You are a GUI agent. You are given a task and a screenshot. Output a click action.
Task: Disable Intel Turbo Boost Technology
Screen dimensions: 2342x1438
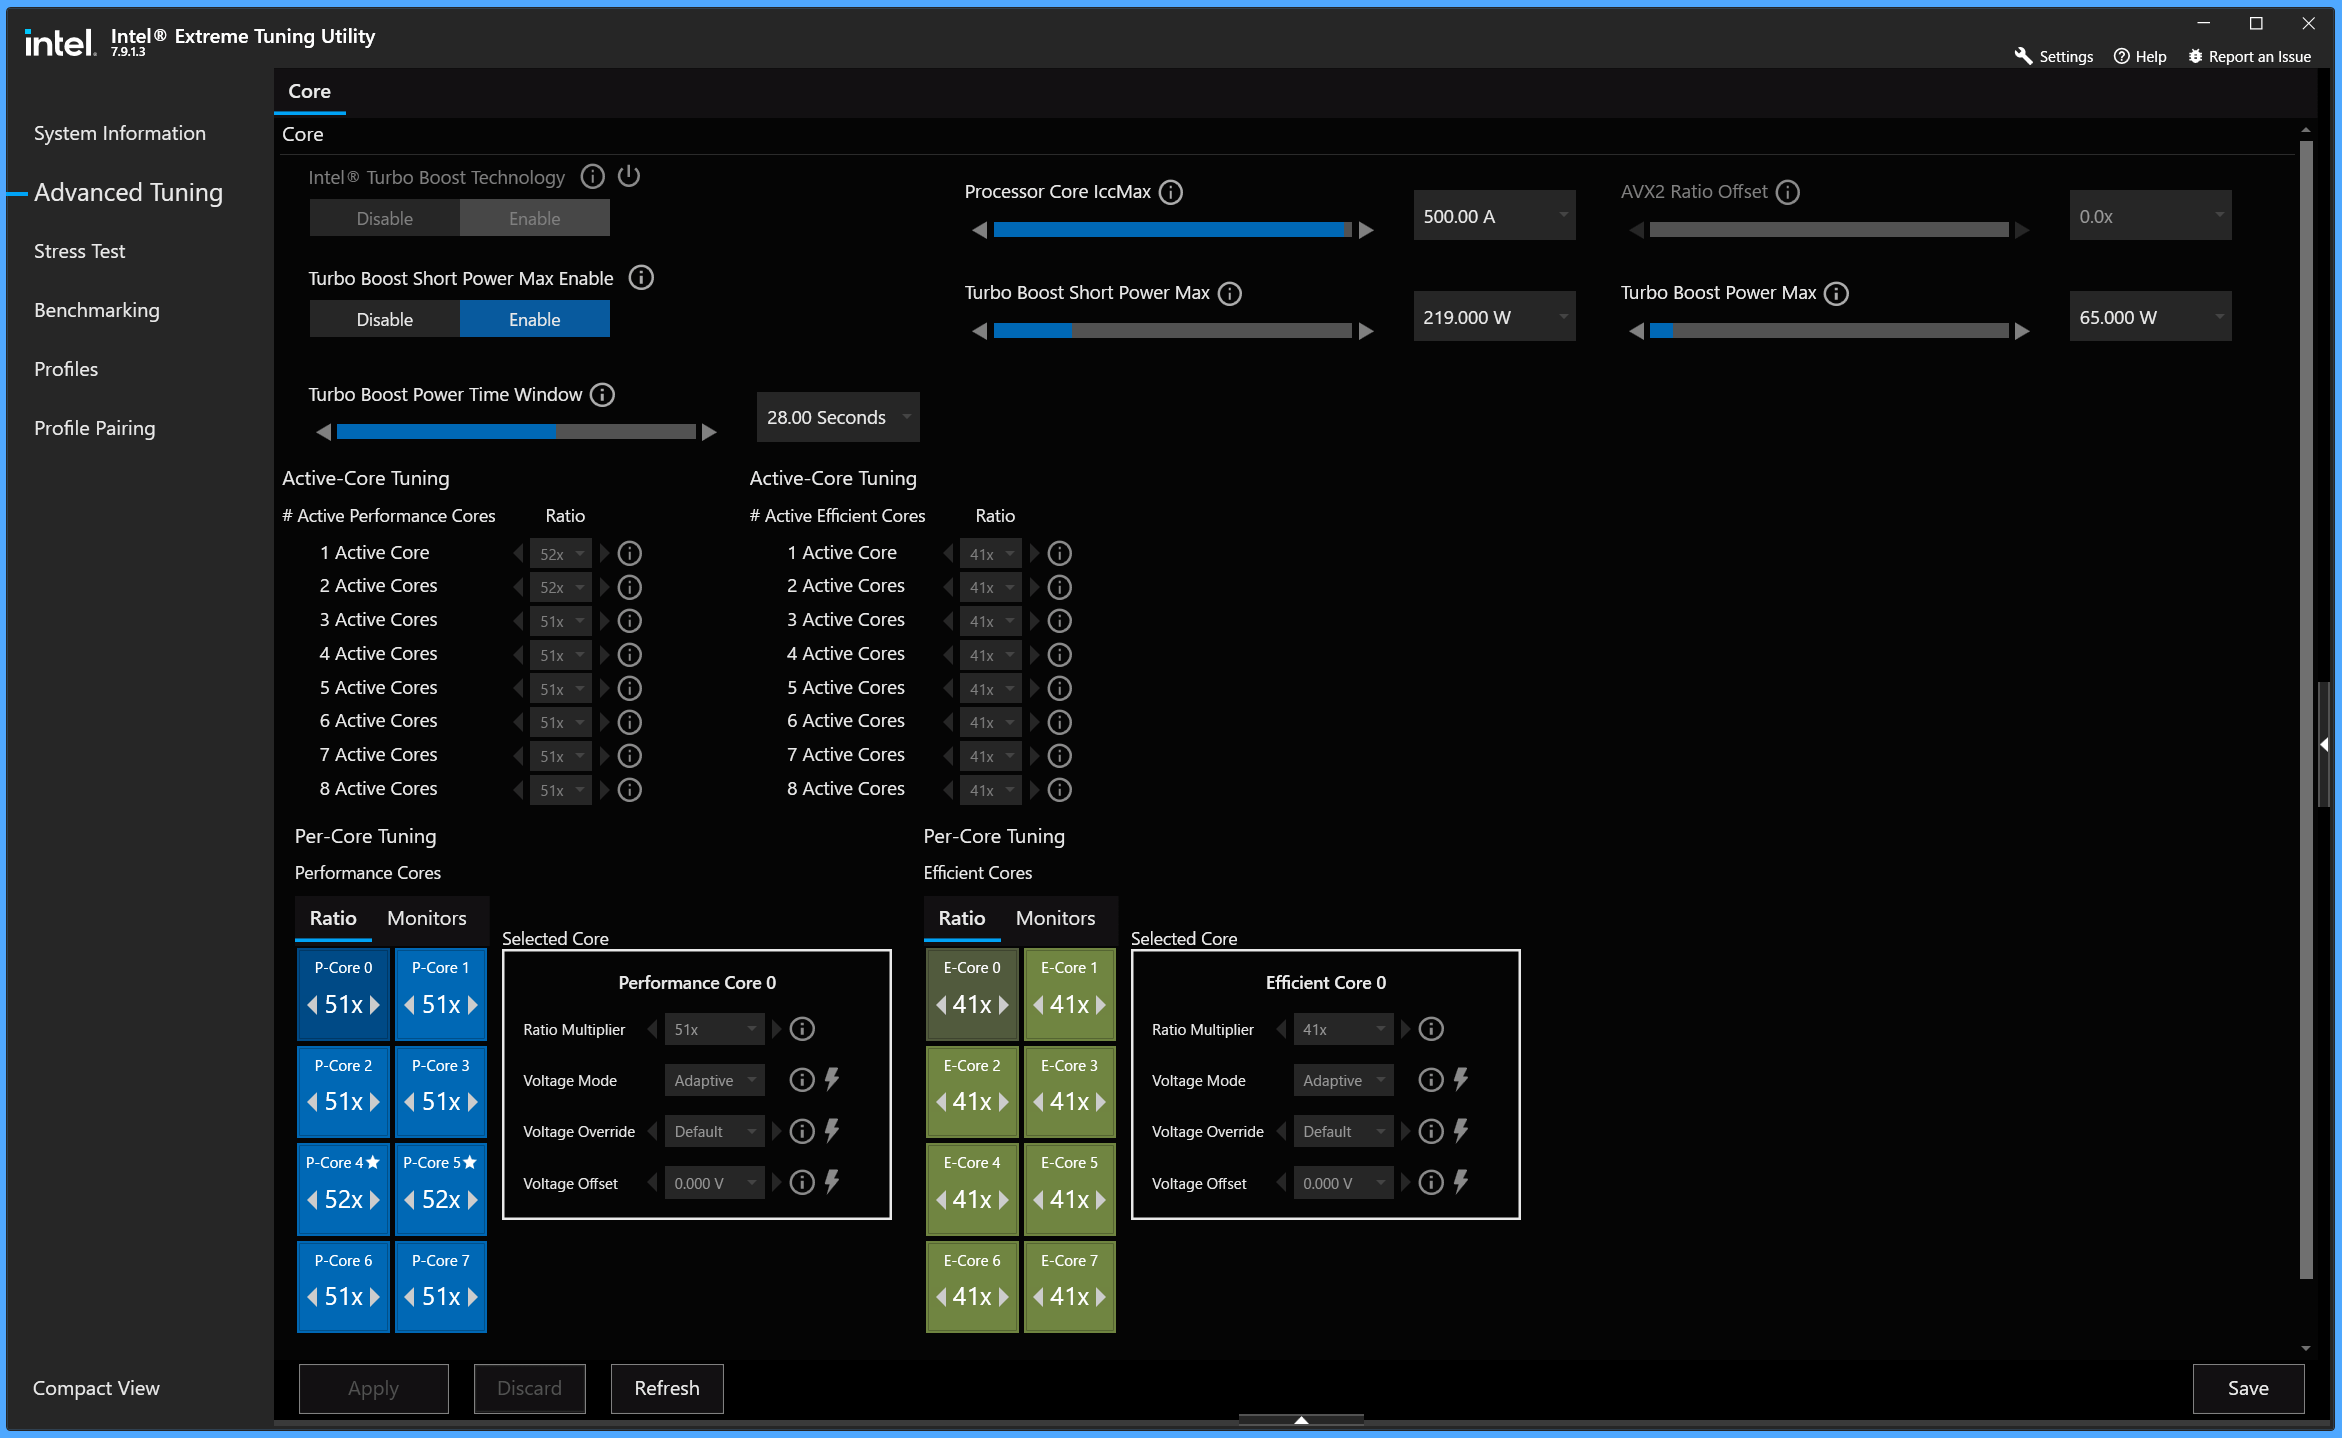[385, 218]
